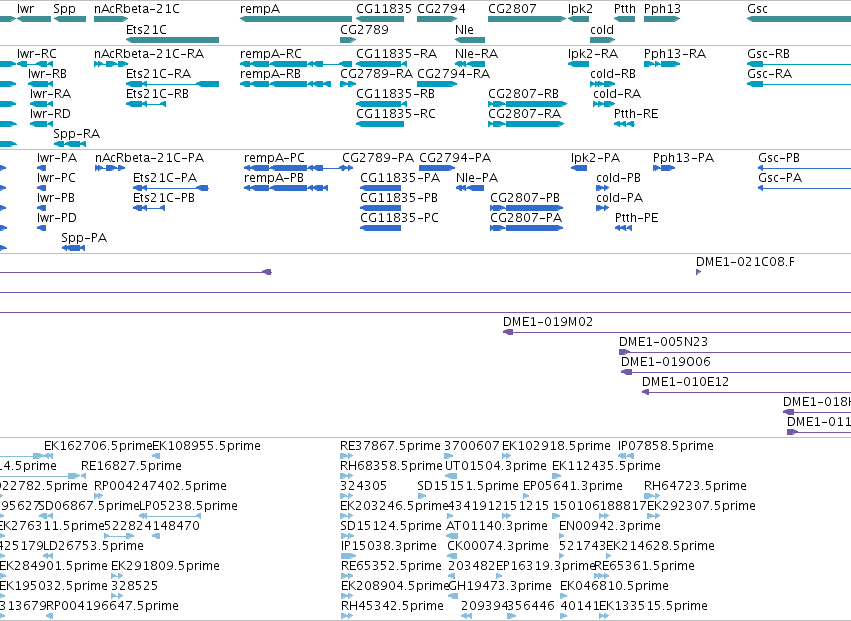
Task: Select the Ets21C gene label
Action: [x=146, y=29]
